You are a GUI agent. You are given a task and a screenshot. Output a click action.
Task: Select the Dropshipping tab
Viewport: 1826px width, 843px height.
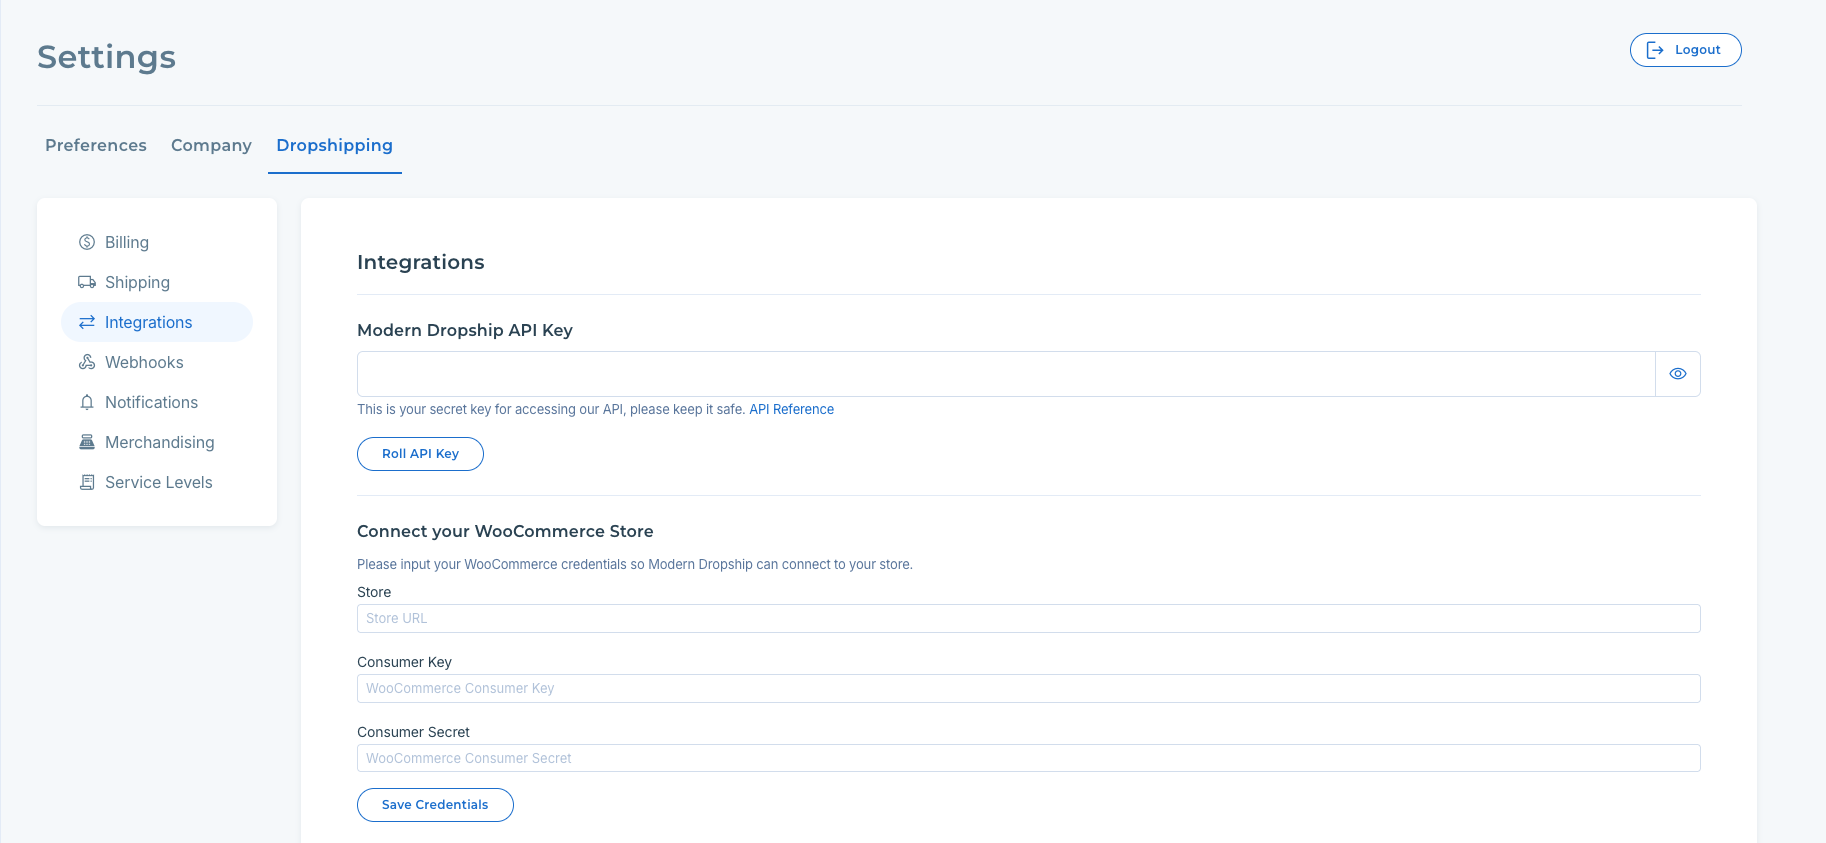pos(335,145)
